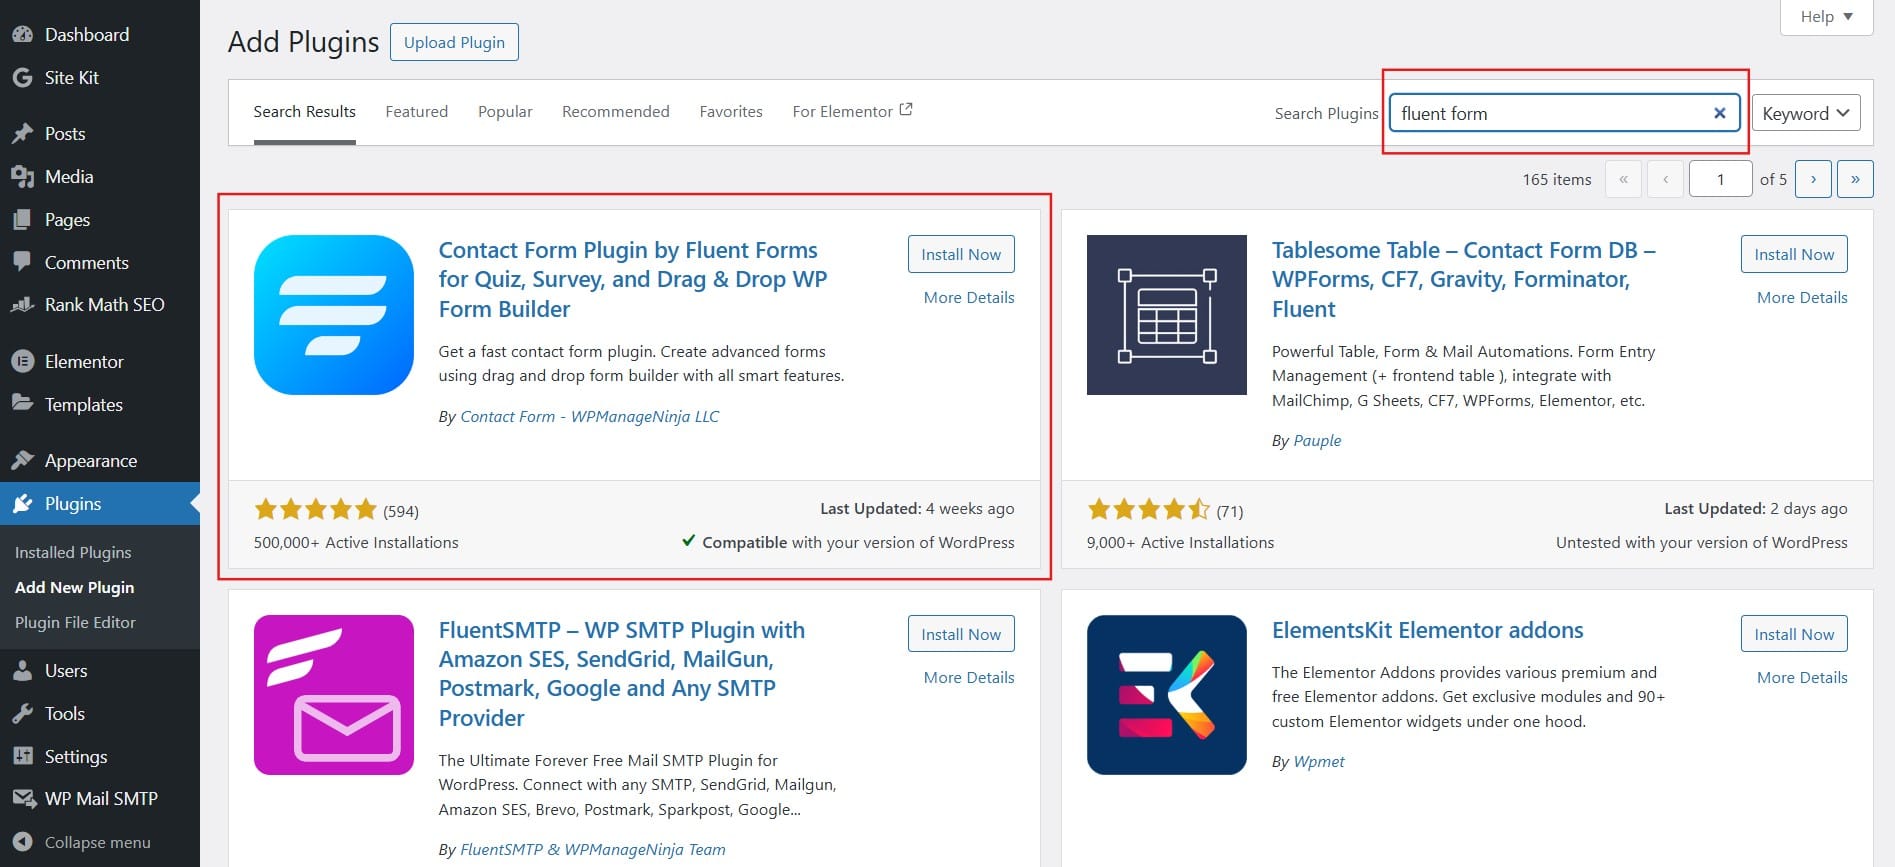Click the external link icon beside For Elementor
The image size is (1895, 867).
[906, 110]
